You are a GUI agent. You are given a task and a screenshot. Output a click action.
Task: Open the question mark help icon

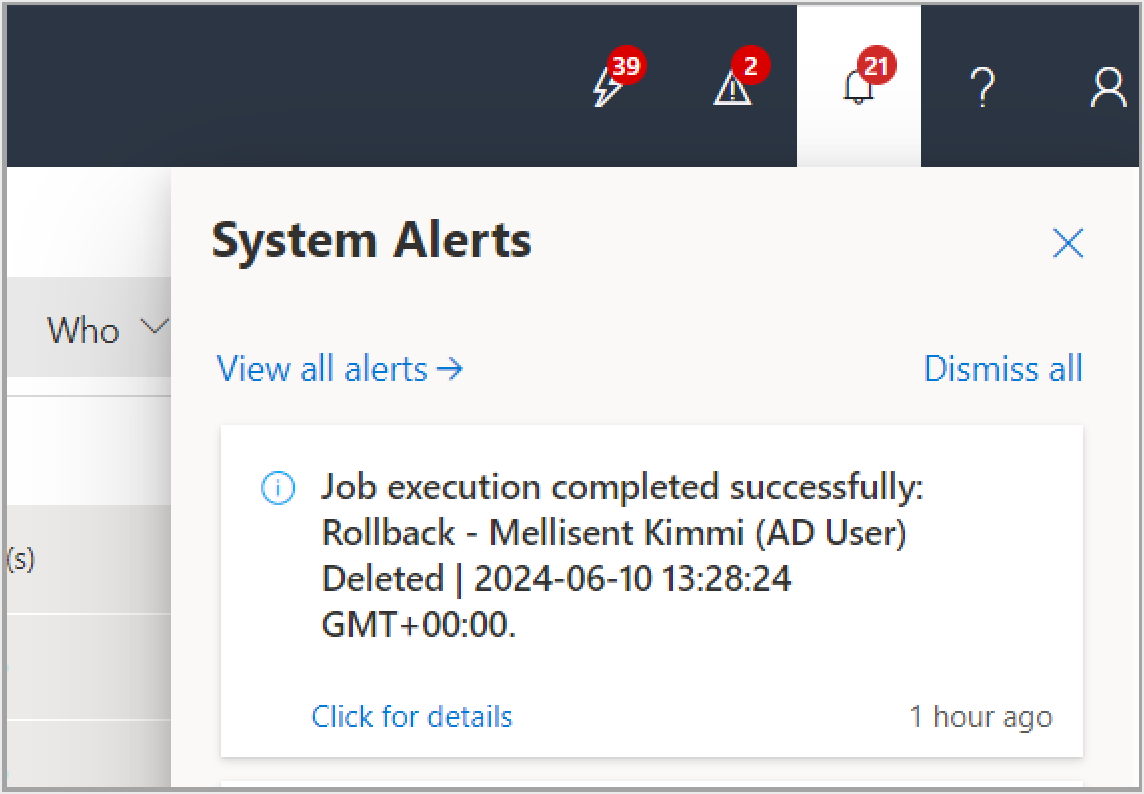tap(983, 88)
